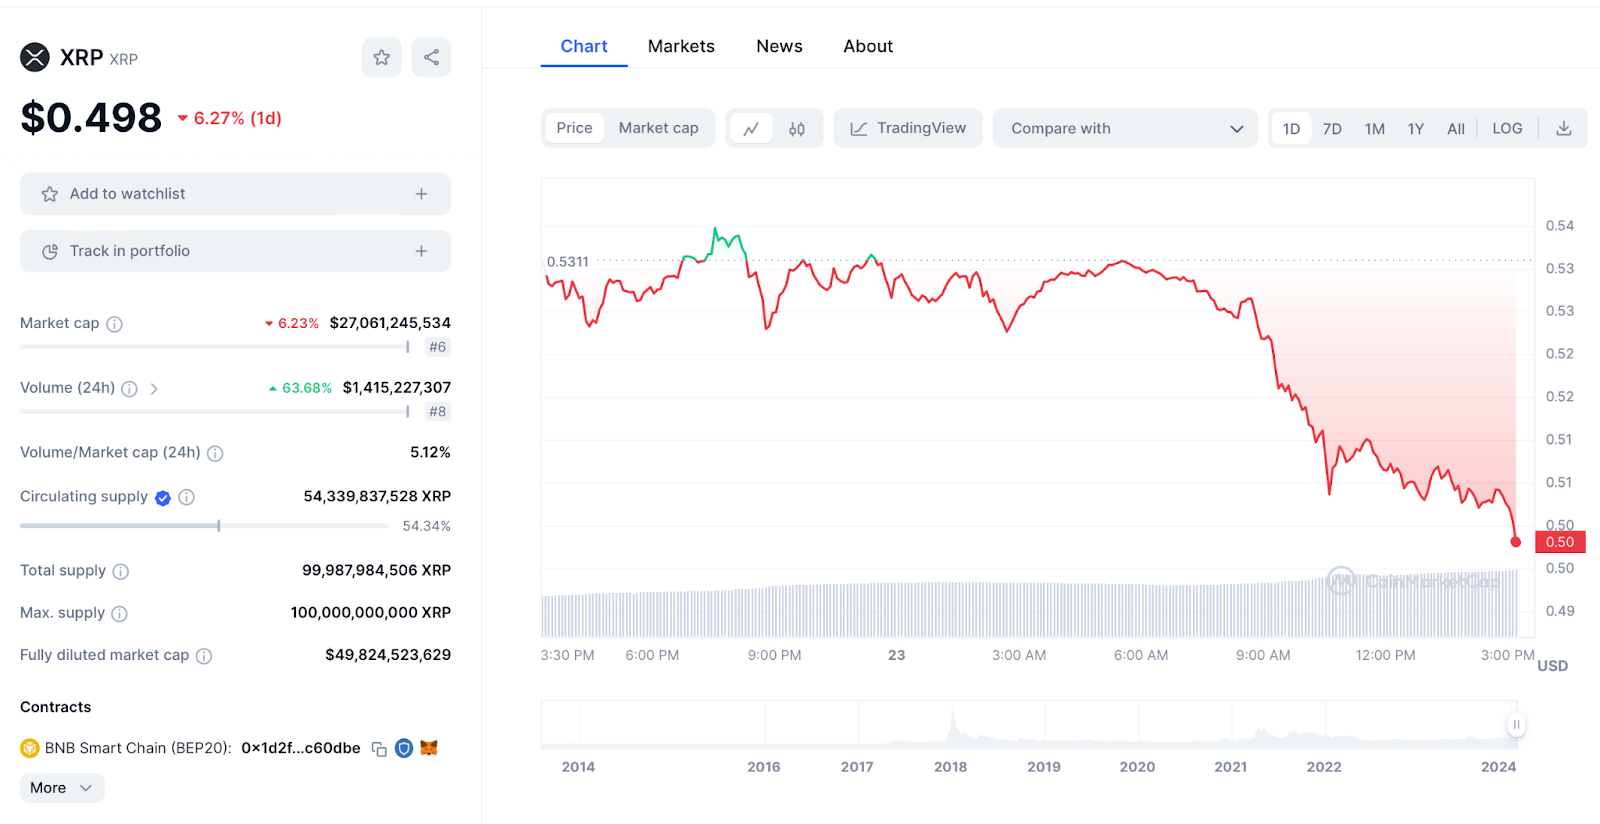Click plus icon on Add to watchlist

pyautogui.click(x=421, y=194)
